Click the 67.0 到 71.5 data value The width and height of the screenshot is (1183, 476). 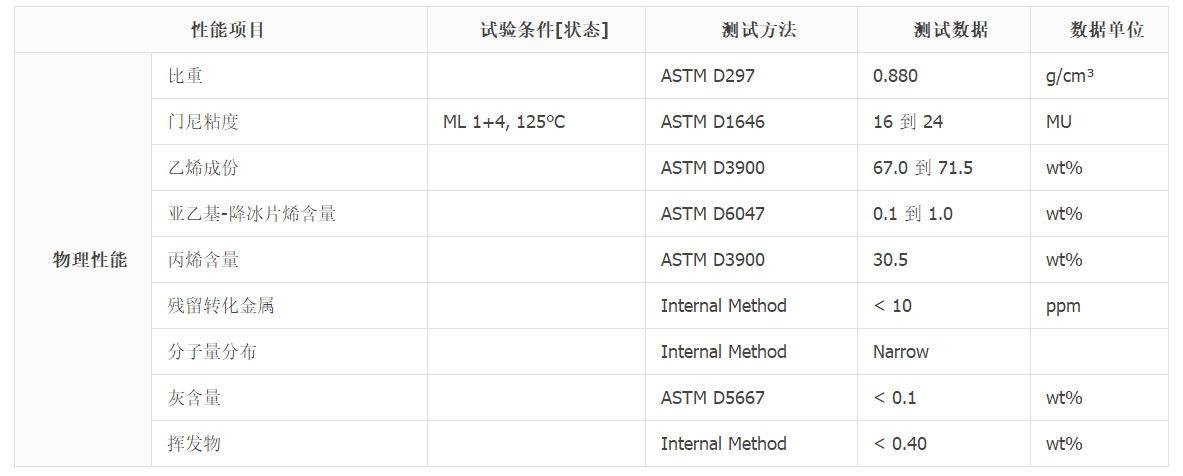pyautogui.click(x=922, y=167)
